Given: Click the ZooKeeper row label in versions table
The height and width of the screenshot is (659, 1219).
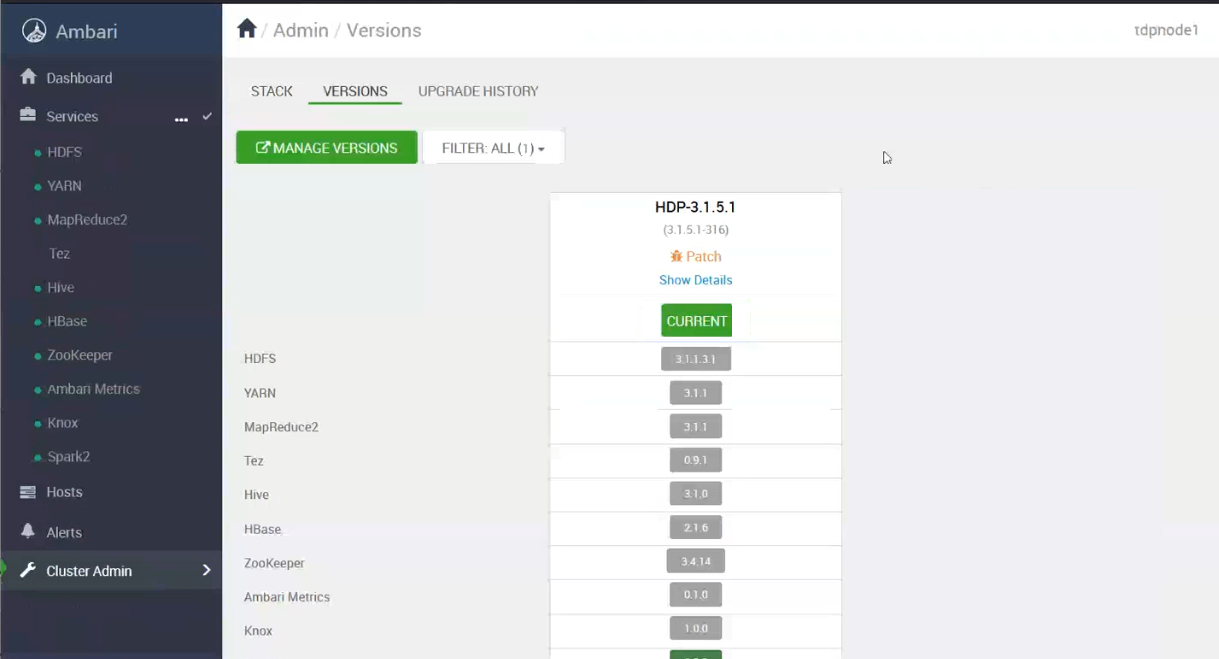Looking at the screenshot, I should (x=274, y=563).
